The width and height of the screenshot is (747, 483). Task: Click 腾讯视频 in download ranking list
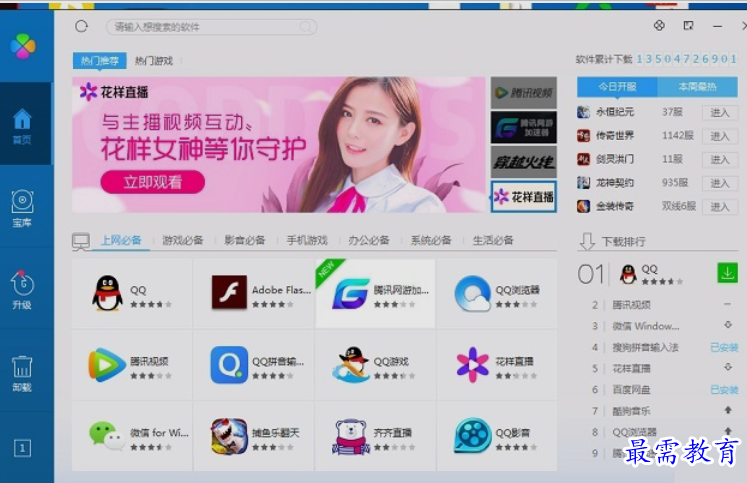pos(631,305)
